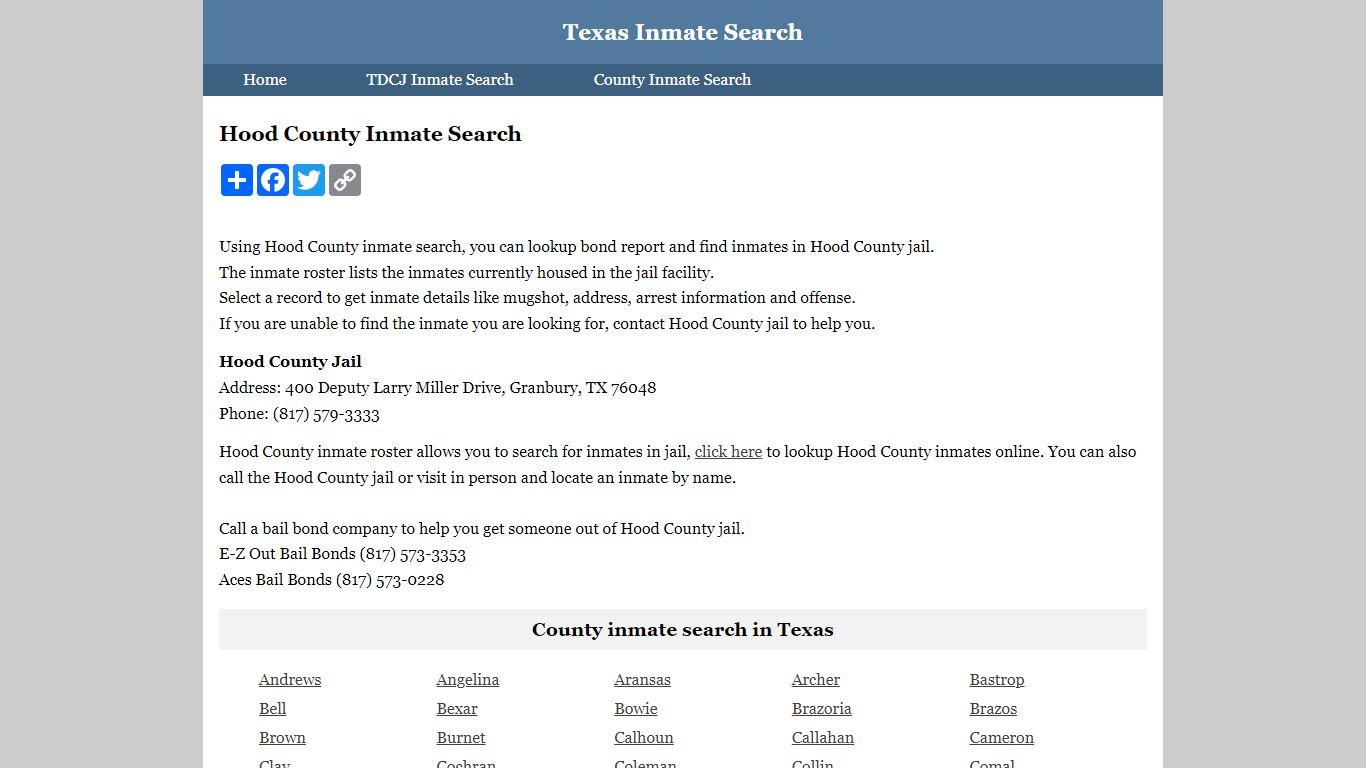Image resolution: width=1366 pixels, height=768 pixels.
Task: Select the Burnet county link
Action: [x=460, y=737]
